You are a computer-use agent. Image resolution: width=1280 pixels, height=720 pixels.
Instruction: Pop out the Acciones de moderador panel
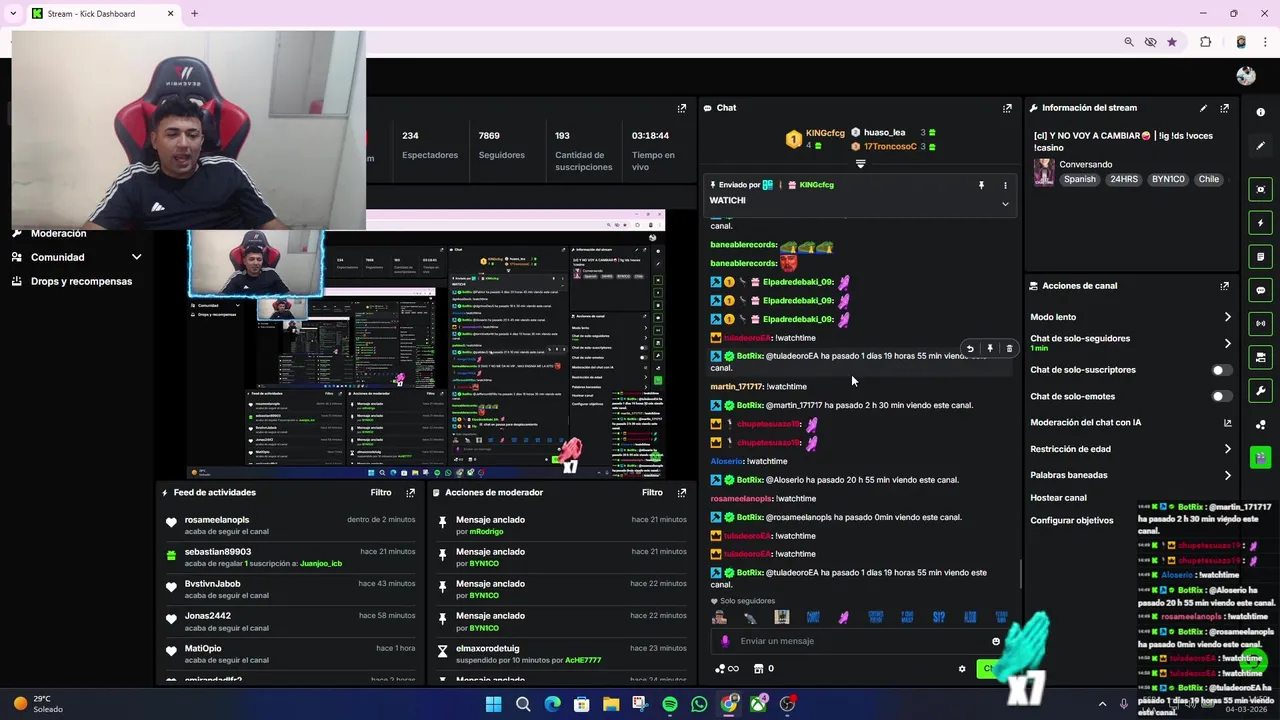coord(682,493)
